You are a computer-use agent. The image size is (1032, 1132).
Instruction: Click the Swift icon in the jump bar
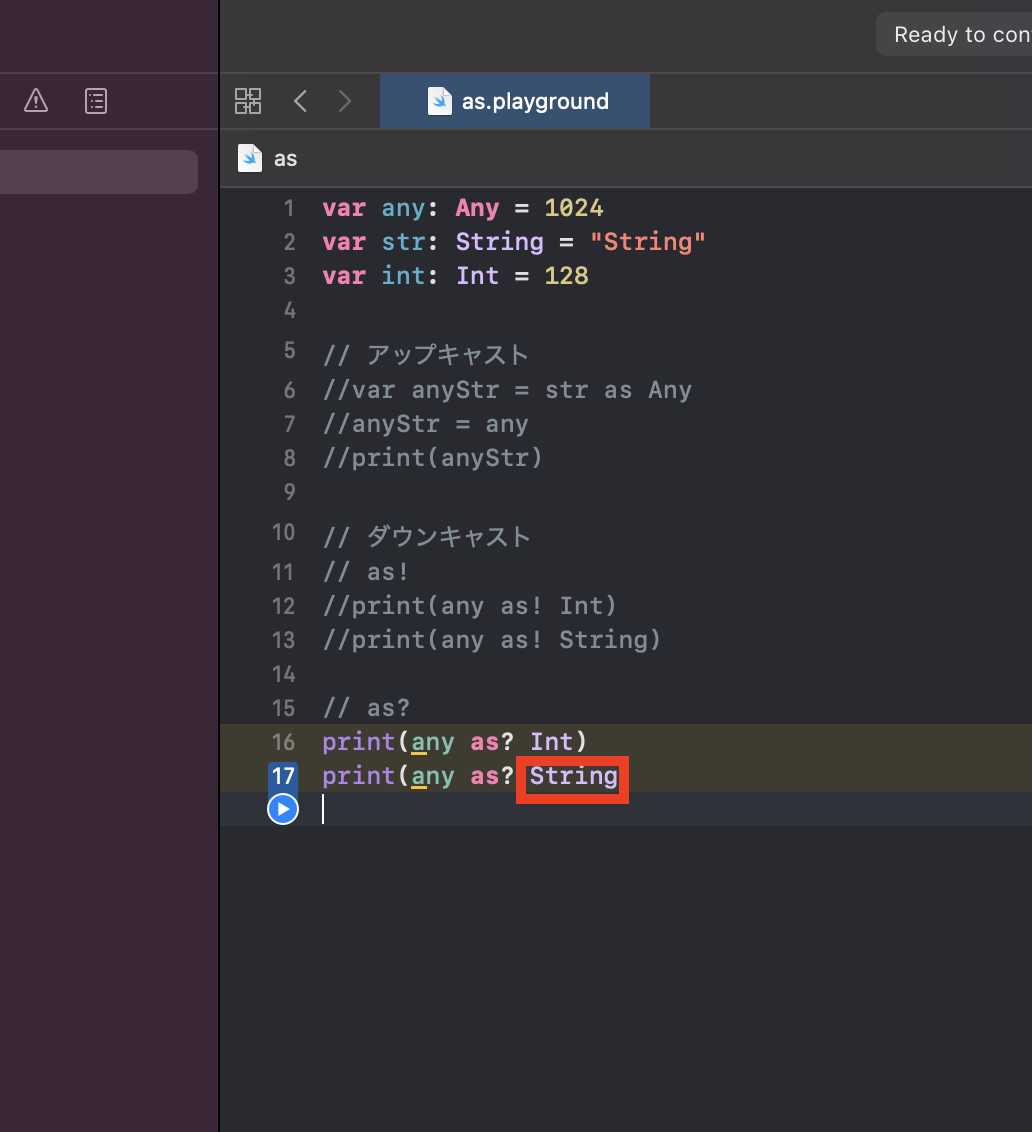coord(250,158)
